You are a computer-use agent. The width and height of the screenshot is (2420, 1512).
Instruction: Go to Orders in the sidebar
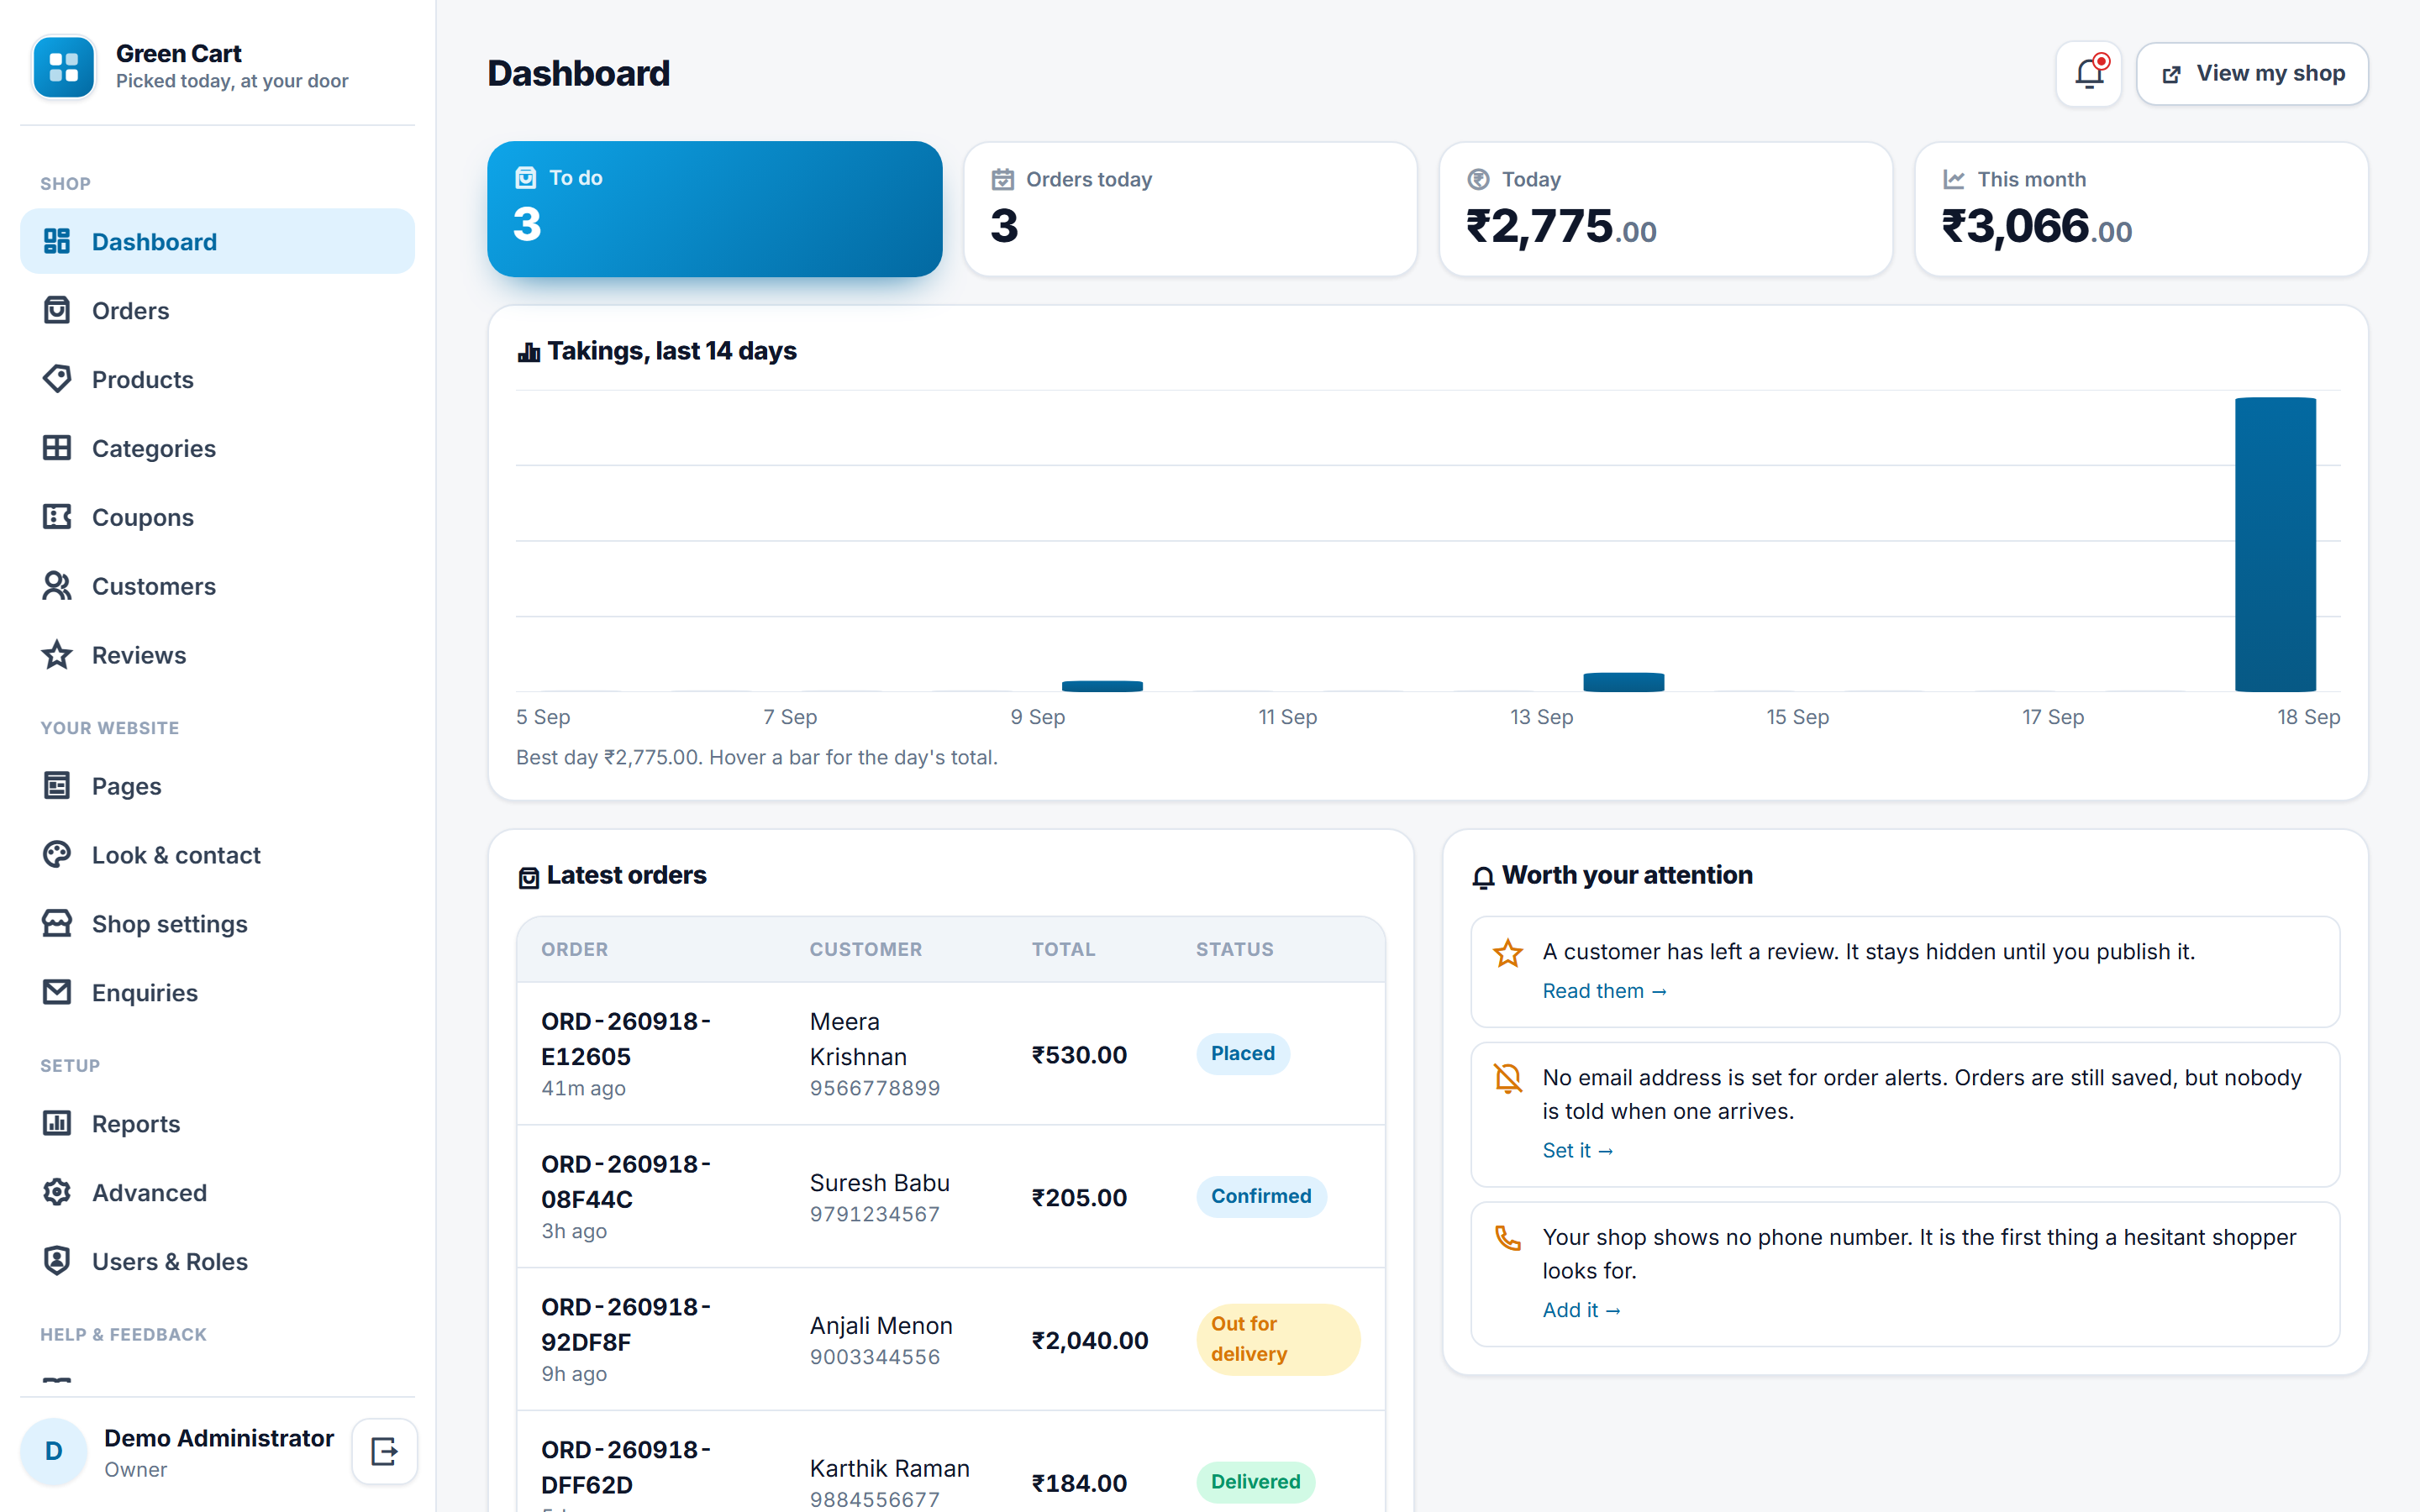point(217,311)
